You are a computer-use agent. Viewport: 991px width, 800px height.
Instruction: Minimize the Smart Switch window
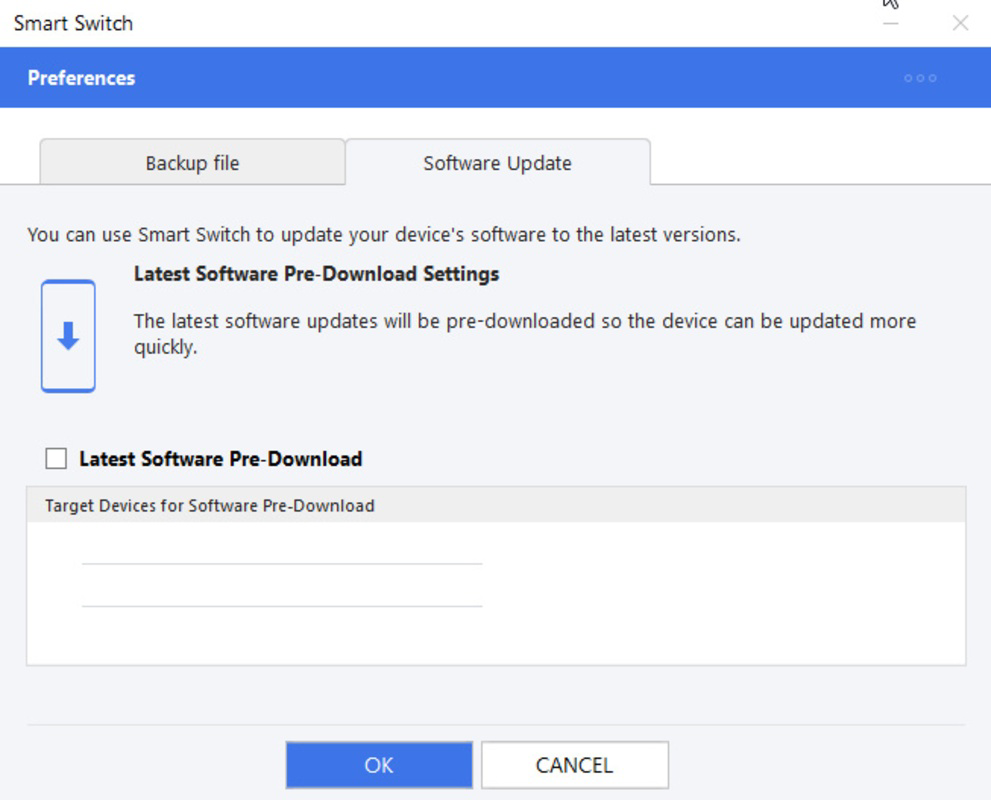pyautogui.click(x=889, y=23)
